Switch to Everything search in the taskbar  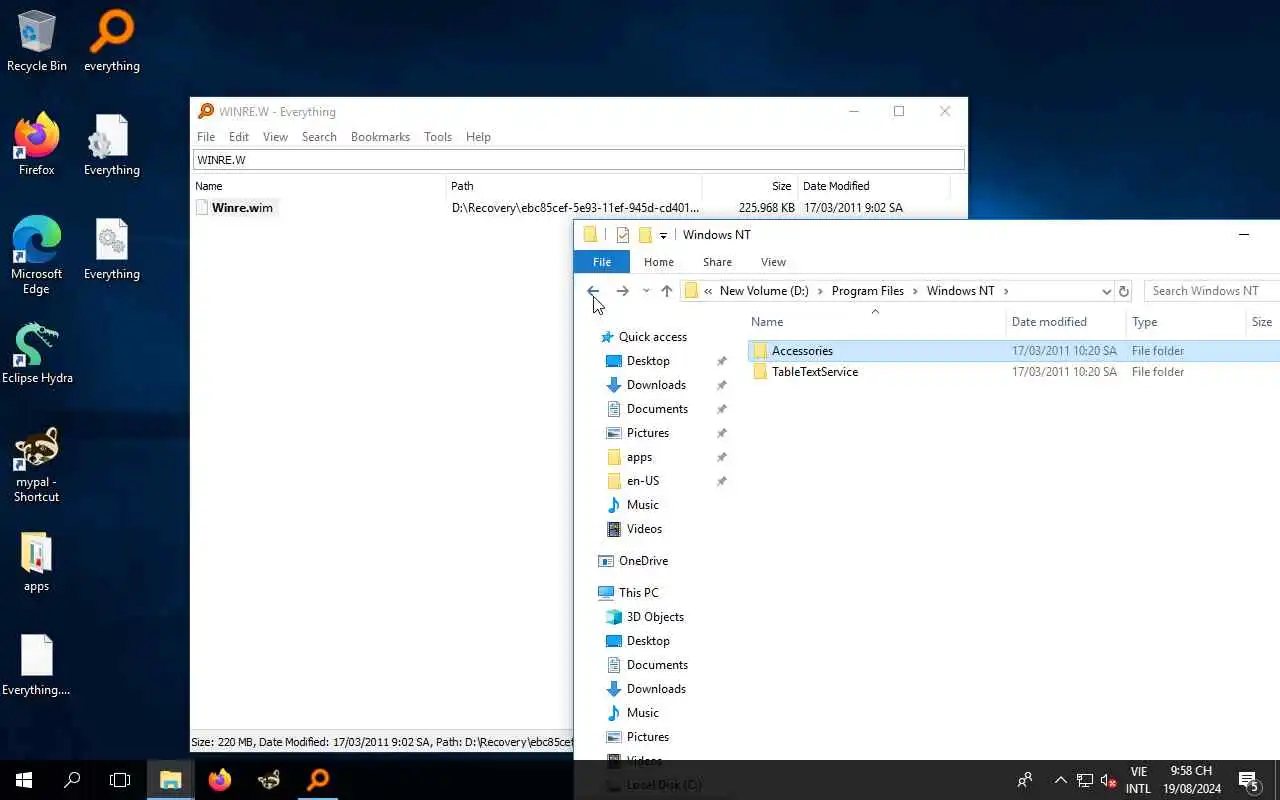[x=318, y=780]
